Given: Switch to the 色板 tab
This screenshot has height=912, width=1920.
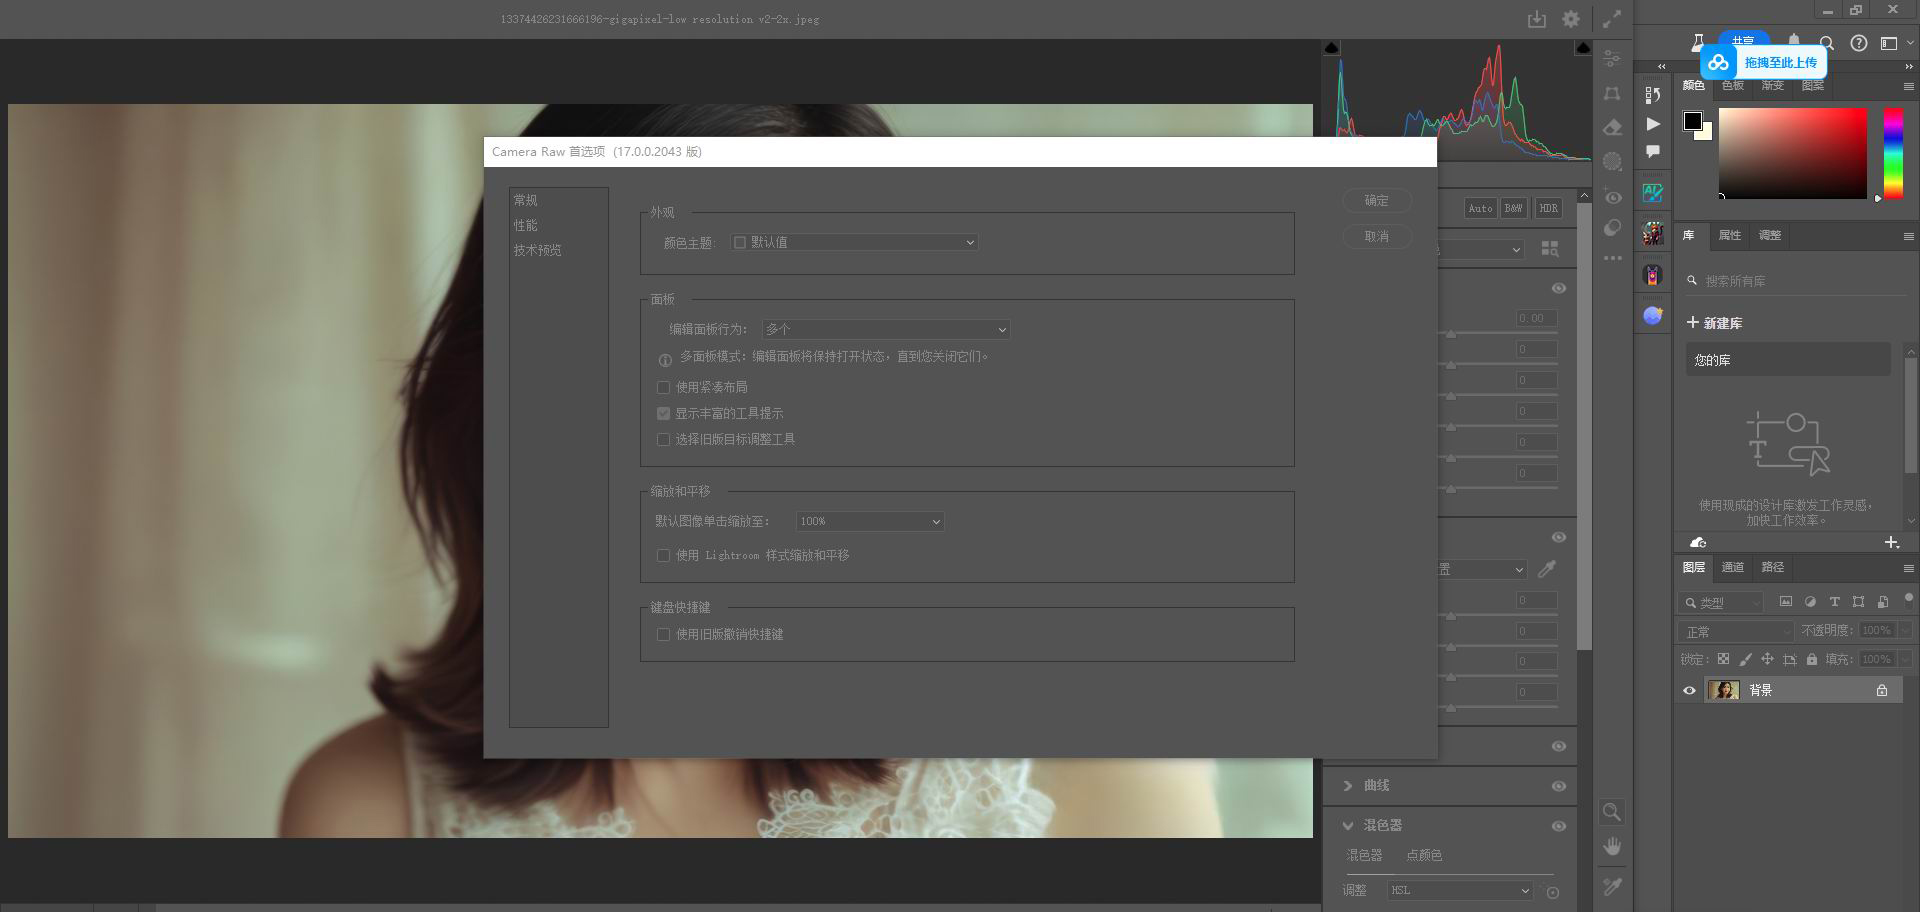Looking at the screenshot, I should pyautogui.click(x=1733, y=86).
